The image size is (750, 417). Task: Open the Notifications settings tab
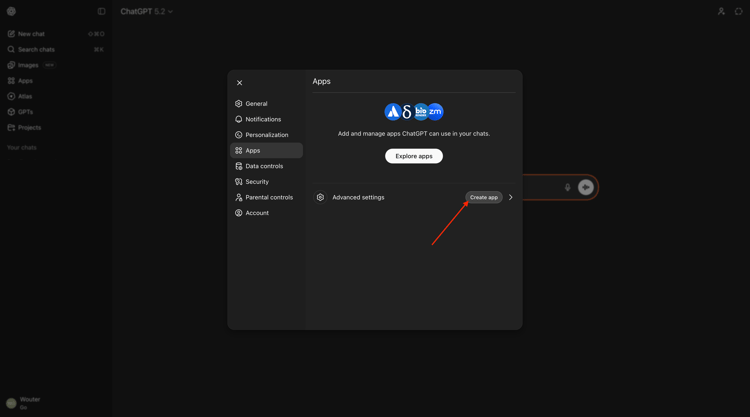[x=266, y=119]
